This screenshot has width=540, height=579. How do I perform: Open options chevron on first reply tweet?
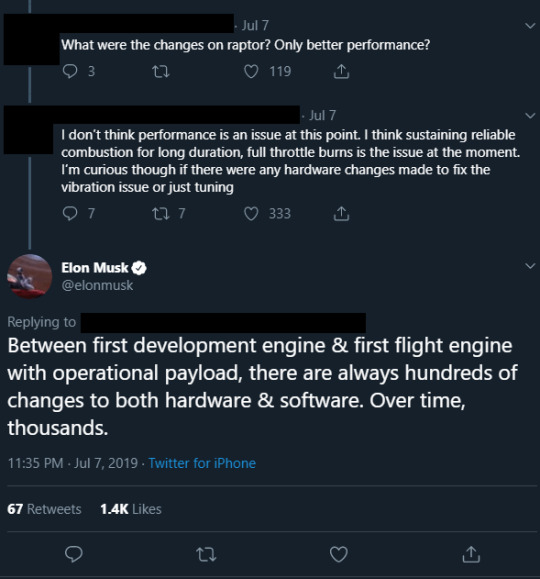[x=530, y=26]
